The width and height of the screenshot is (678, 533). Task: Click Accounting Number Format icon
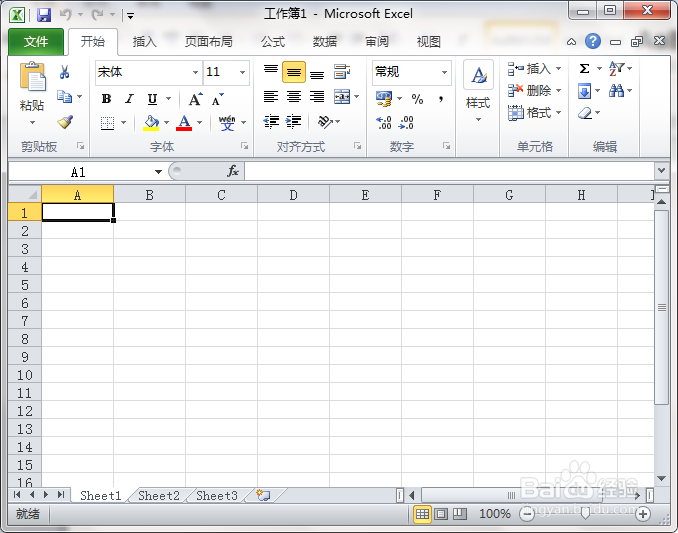384,99
